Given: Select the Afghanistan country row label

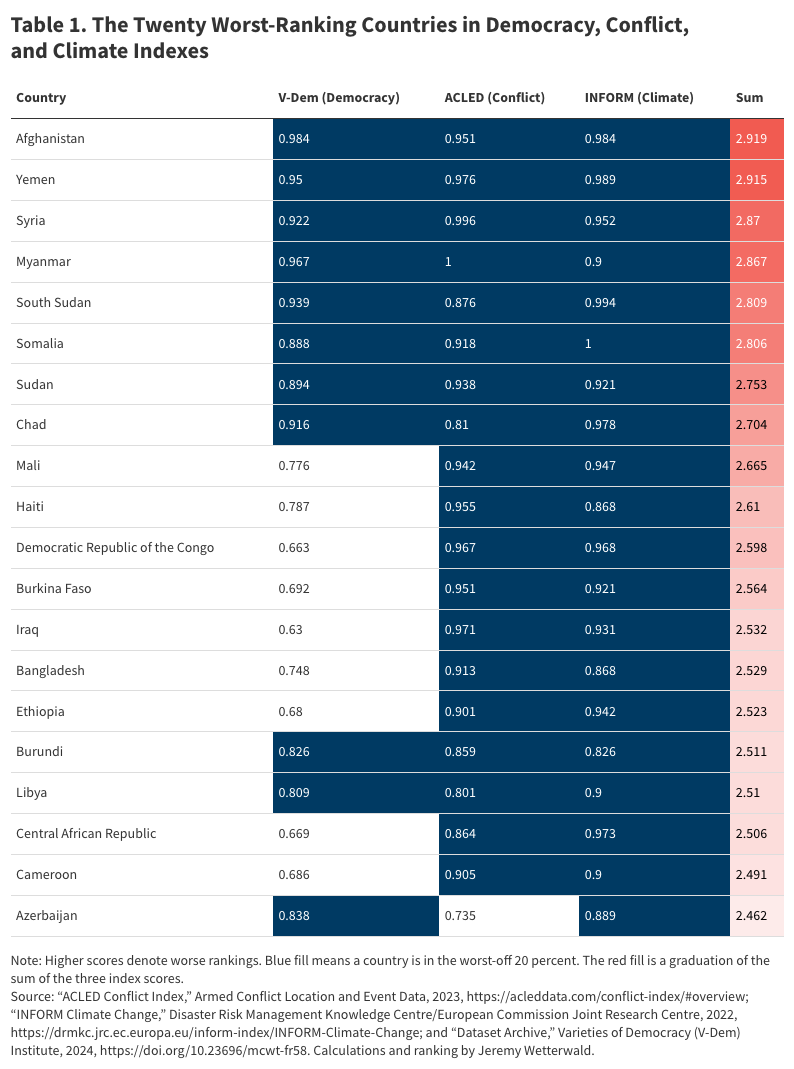Looking at the screenshot, I should coord(50,139).
